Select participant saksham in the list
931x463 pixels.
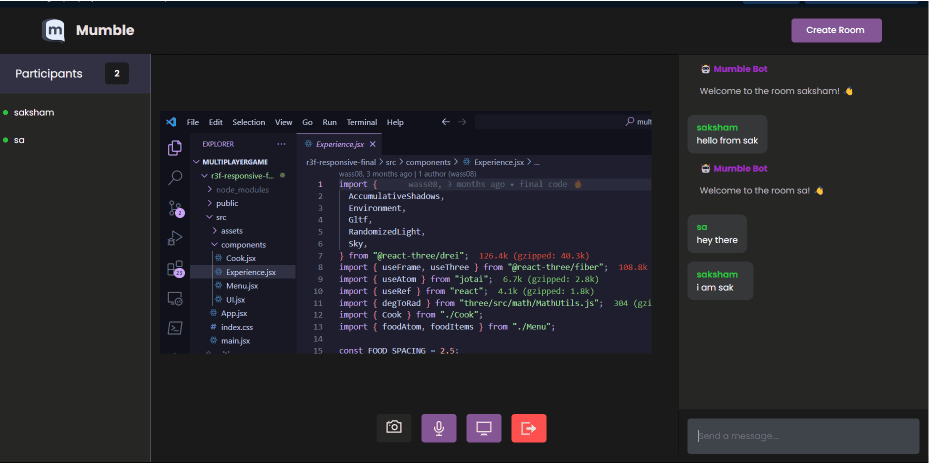34,112
